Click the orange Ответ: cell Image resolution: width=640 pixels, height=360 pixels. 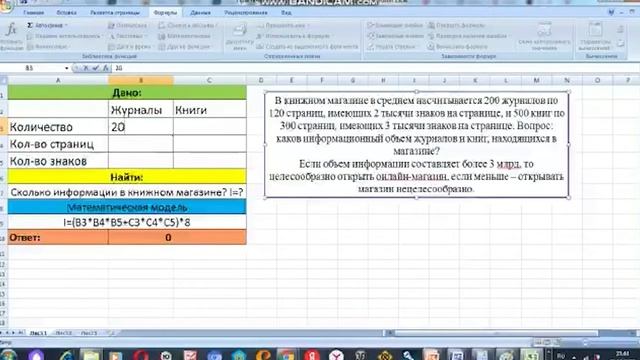click(x=58, y=238)
